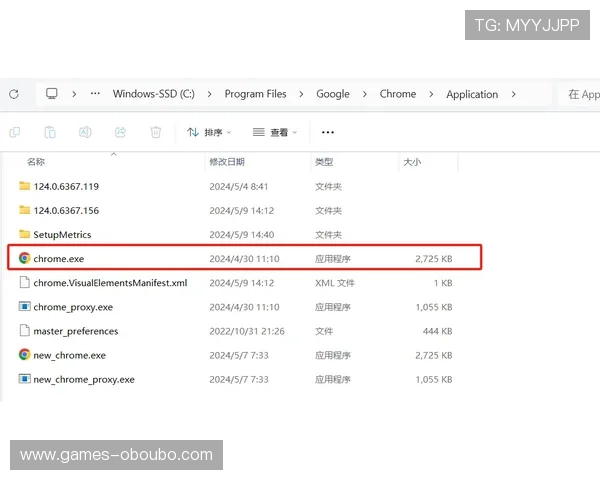Click the new_chrome.exe file name

point(70,356)
